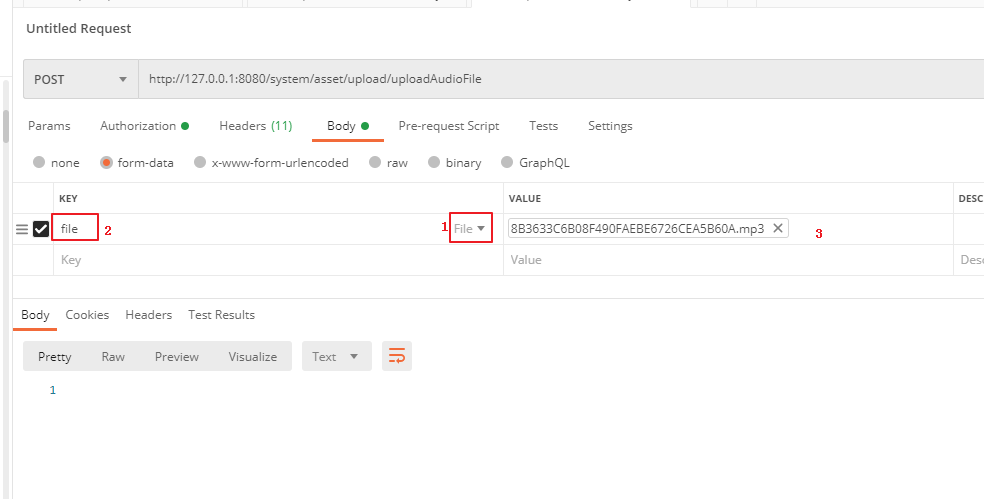Image resolution: width=984 pixels, height=499 pixels.
Task: Click the Raw response view button
Action: 113,356
